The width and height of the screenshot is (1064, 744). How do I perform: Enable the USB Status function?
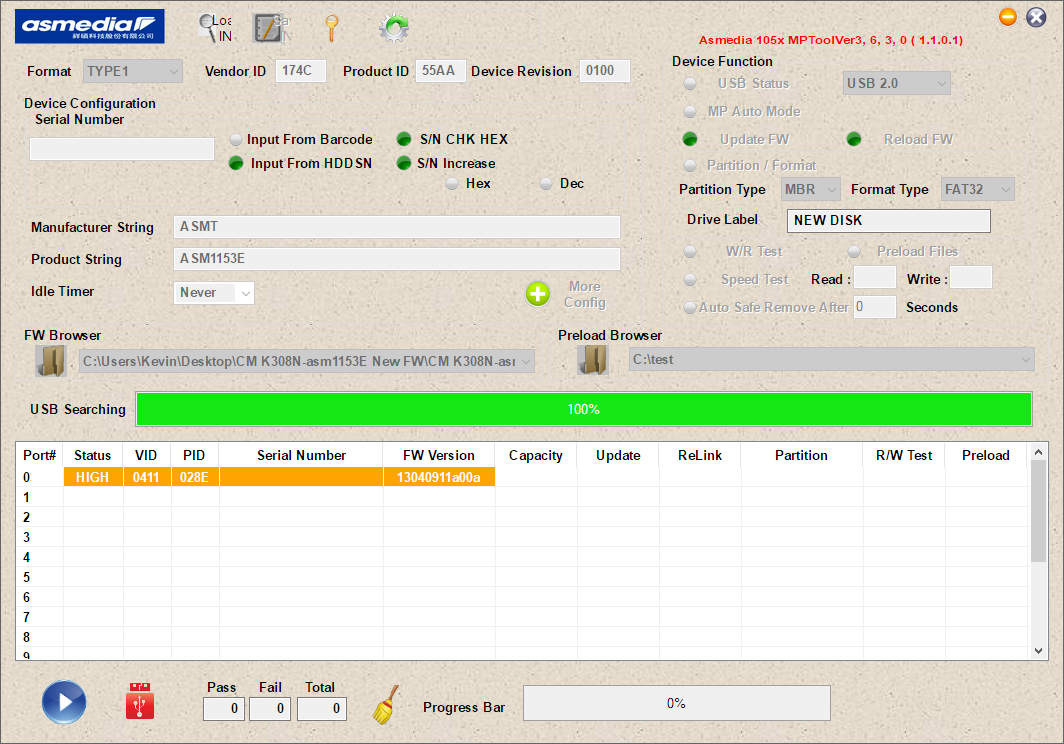coord(690,83)
